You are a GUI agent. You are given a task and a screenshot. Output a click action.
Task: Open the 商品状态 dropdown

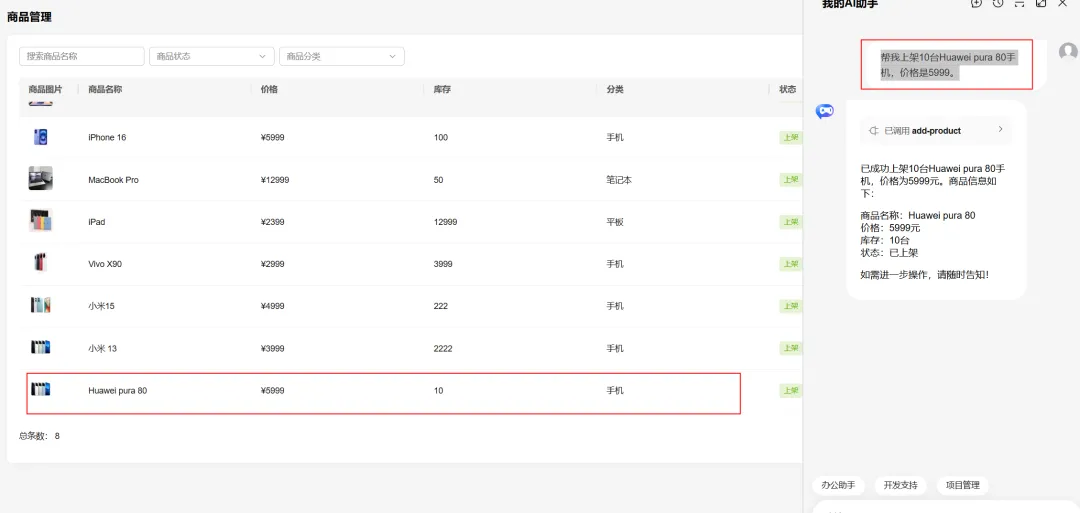tap(211, 56)
